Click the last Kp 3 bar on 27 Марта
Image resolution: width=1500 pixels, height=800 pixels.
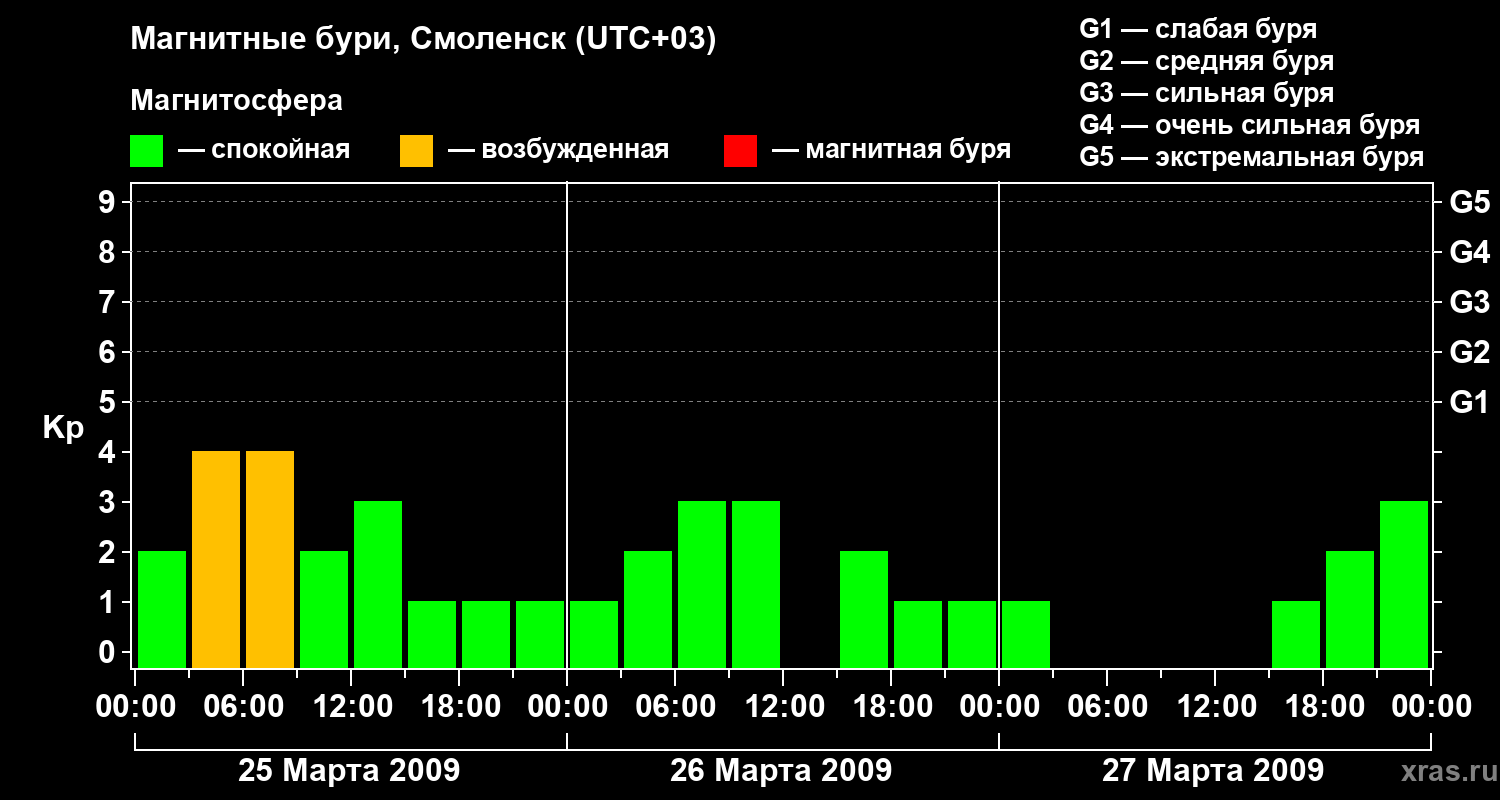1404,584
